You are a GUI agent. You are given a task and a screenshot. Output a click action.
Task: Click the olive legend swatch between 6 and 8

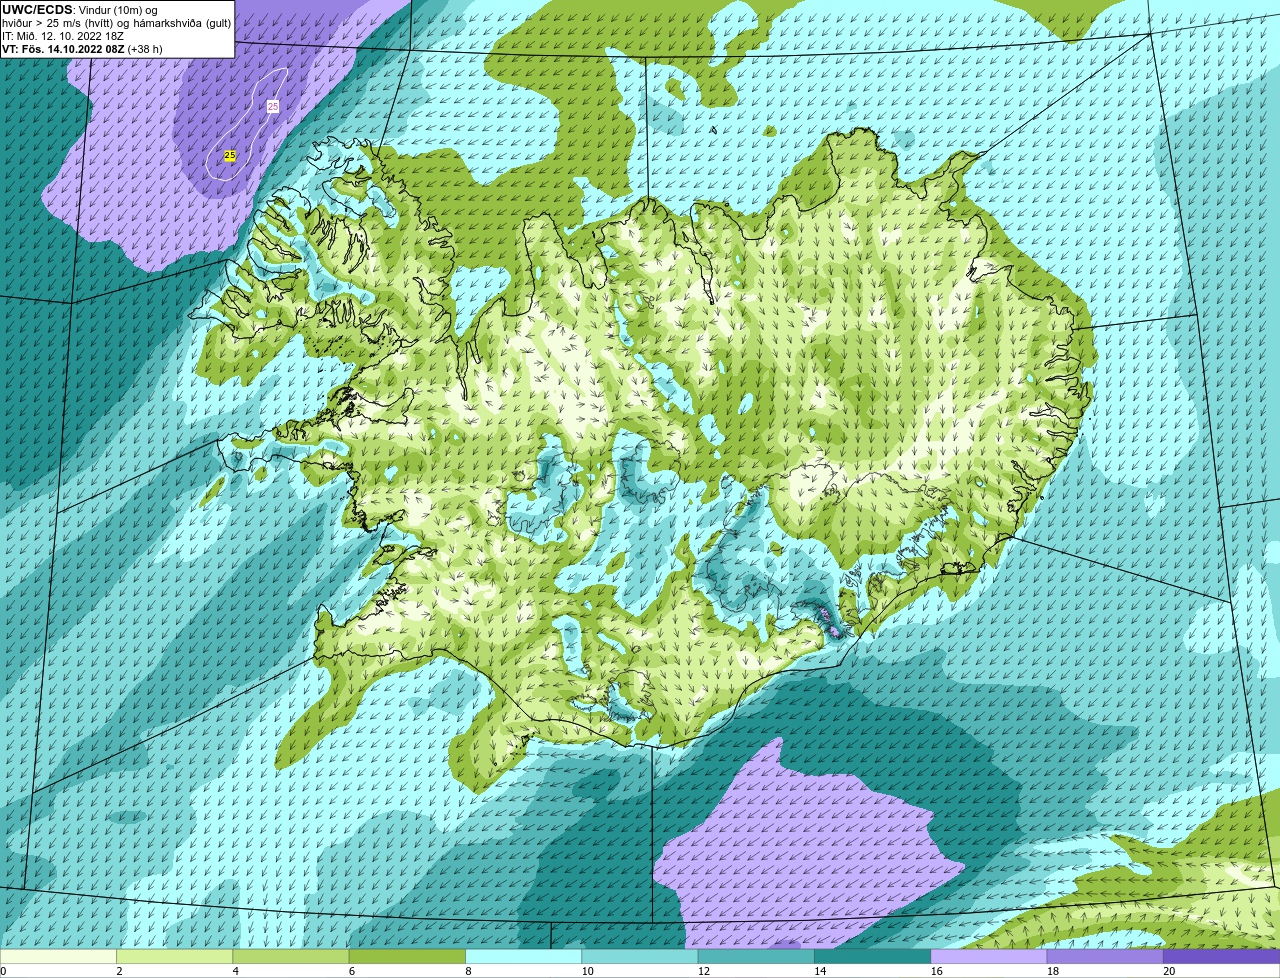click(408, 956)
